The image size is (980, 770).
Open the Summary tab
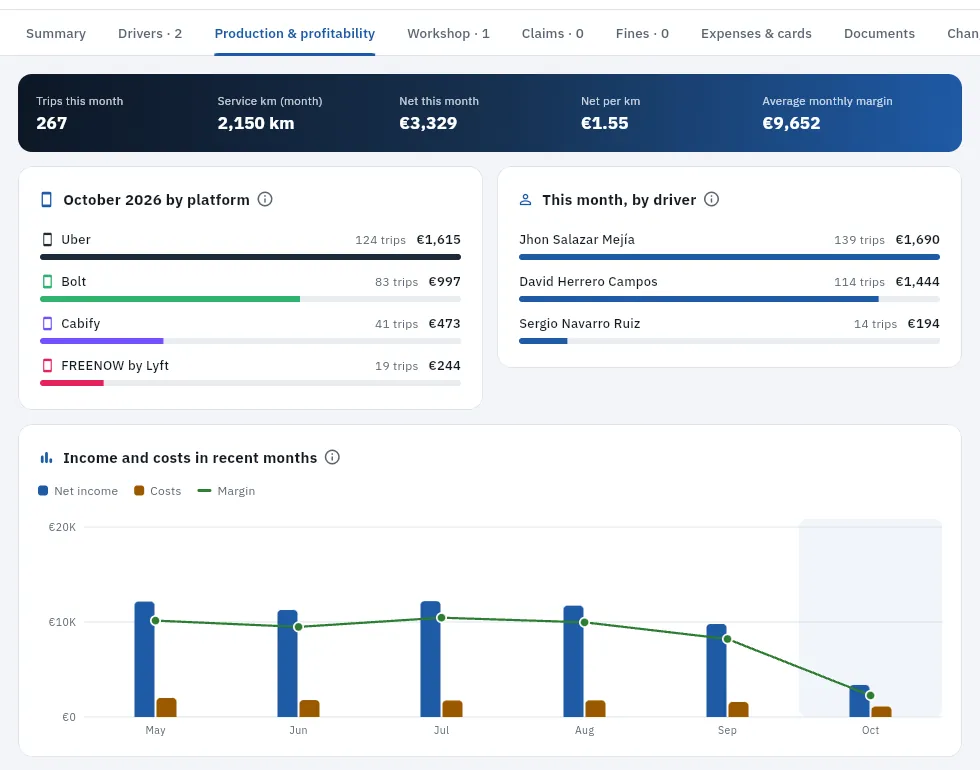point(56,33)
